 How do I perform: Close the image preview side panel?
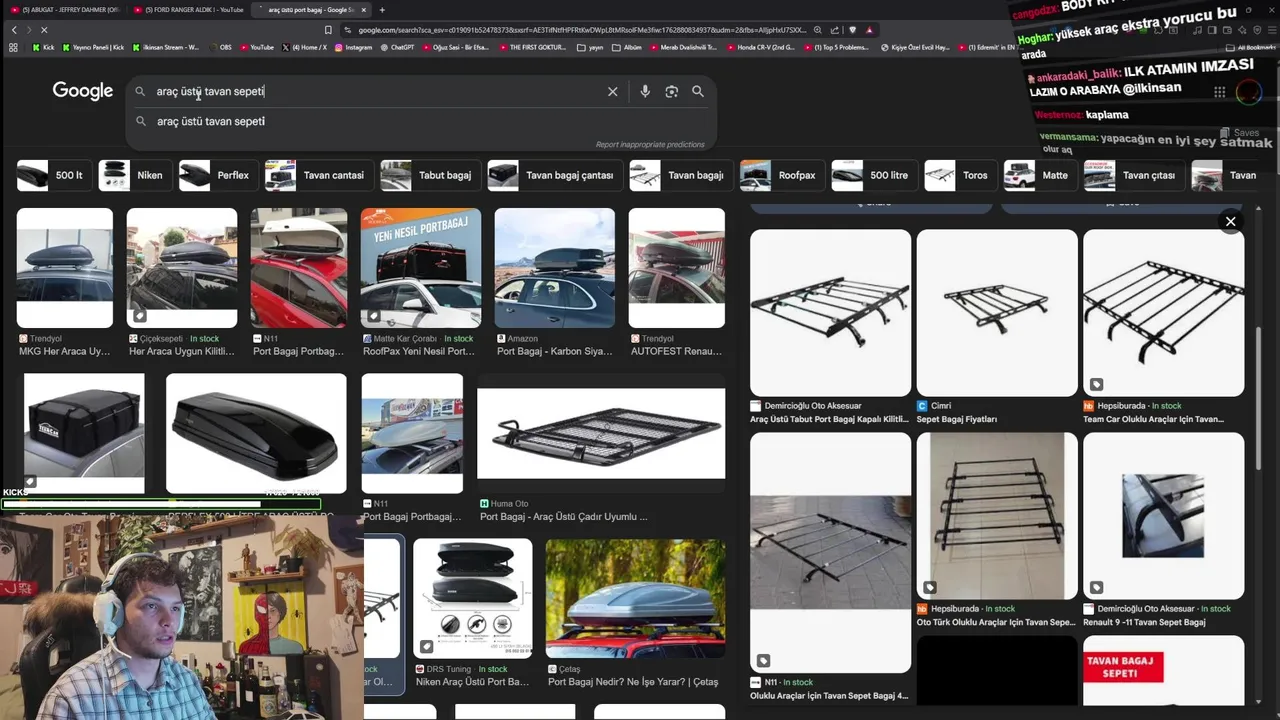(1231, 222)
